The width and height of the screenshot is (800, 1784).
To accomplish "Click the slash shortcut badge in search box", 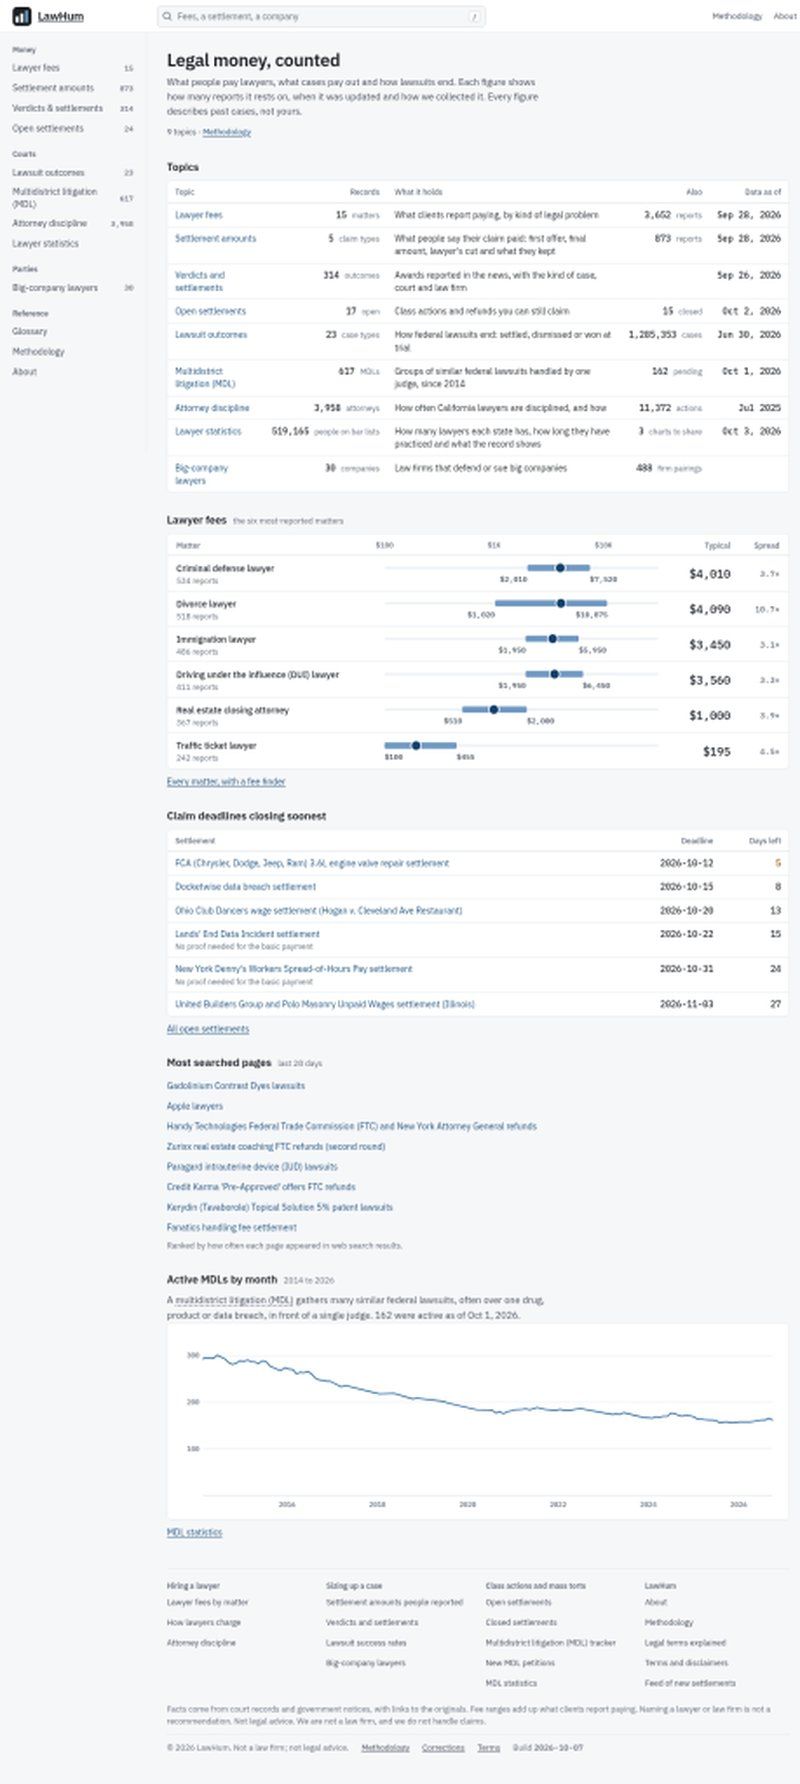I will tap(473, 17).
